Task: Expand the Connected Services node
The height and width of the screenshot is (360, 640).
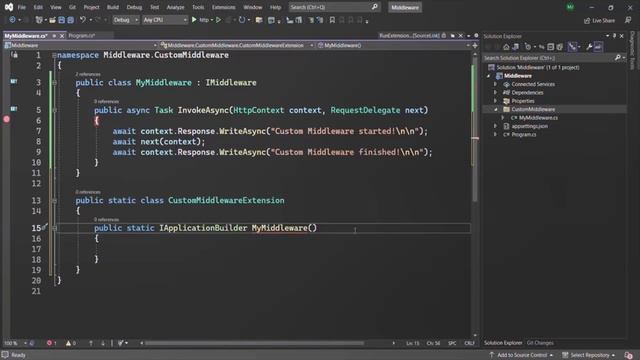Action: coord(496,84)
